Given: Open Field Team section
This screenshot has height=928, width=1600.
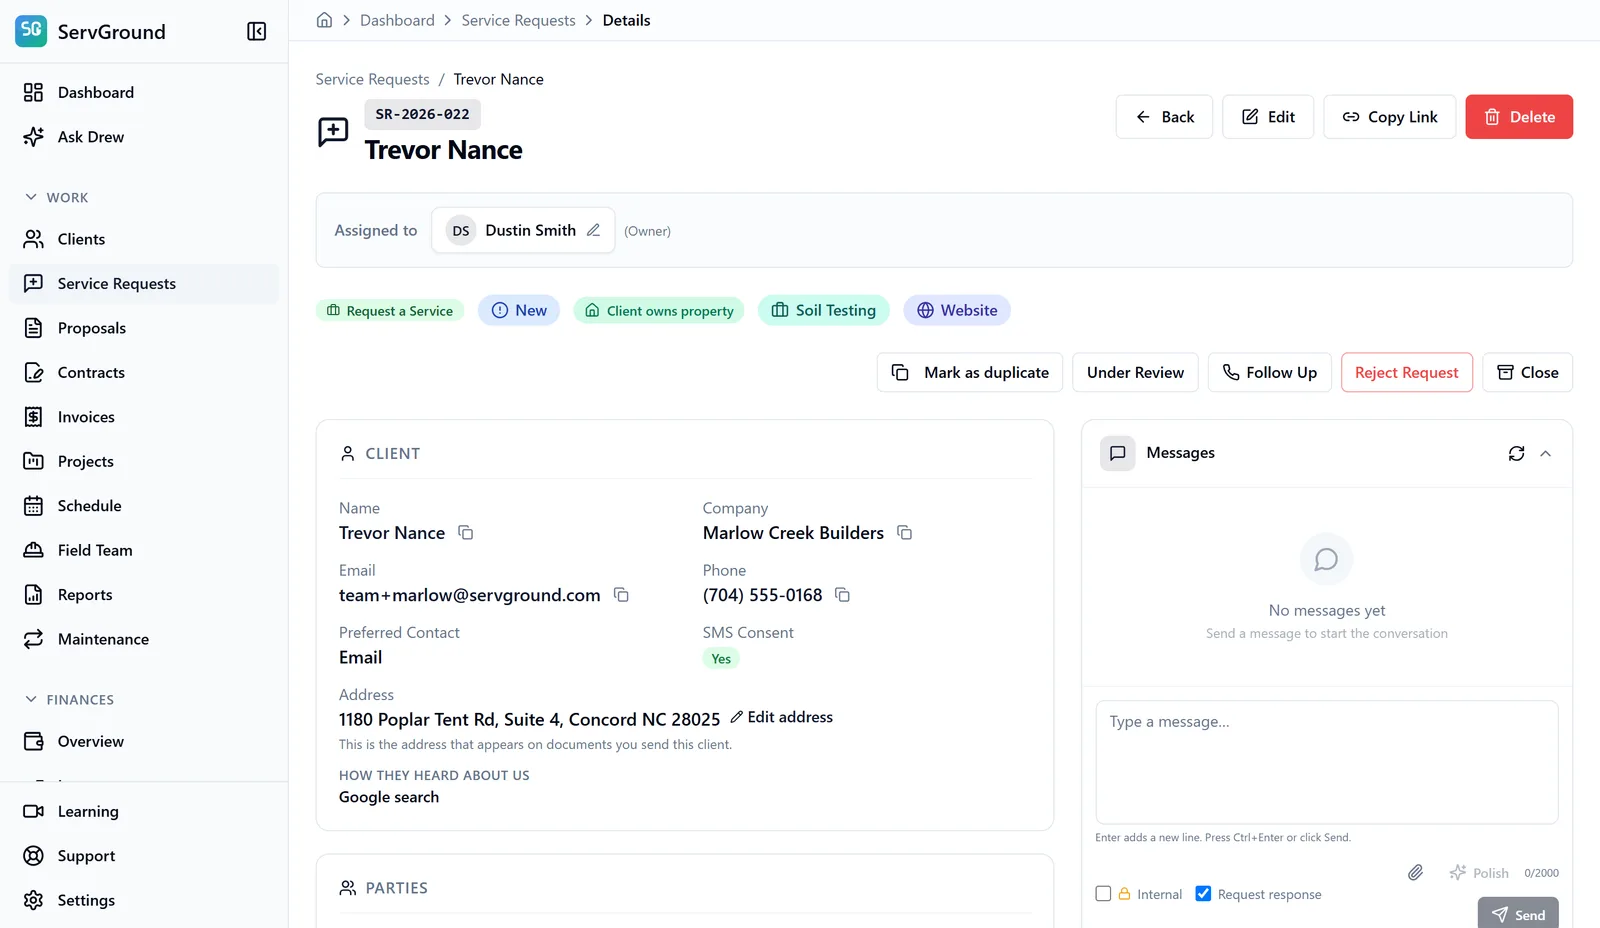Looking at the screenshot, I should 144,550.
